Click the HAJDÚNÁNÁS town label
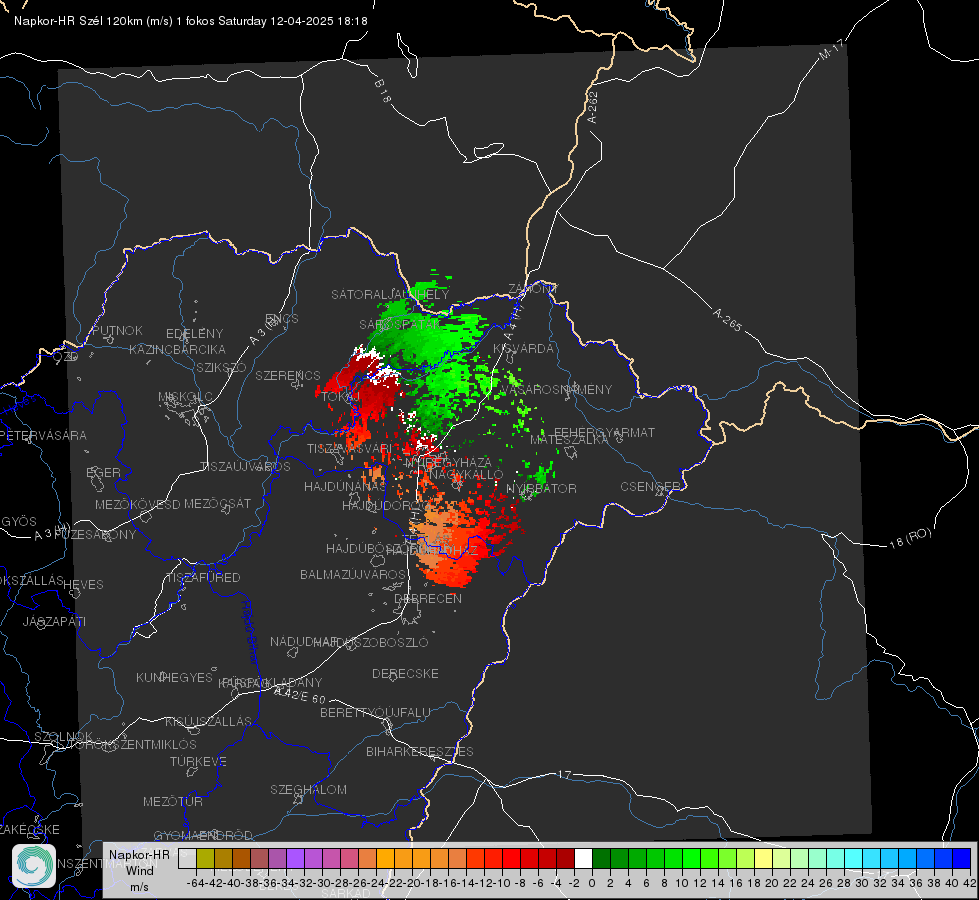 tap(345, 486)
